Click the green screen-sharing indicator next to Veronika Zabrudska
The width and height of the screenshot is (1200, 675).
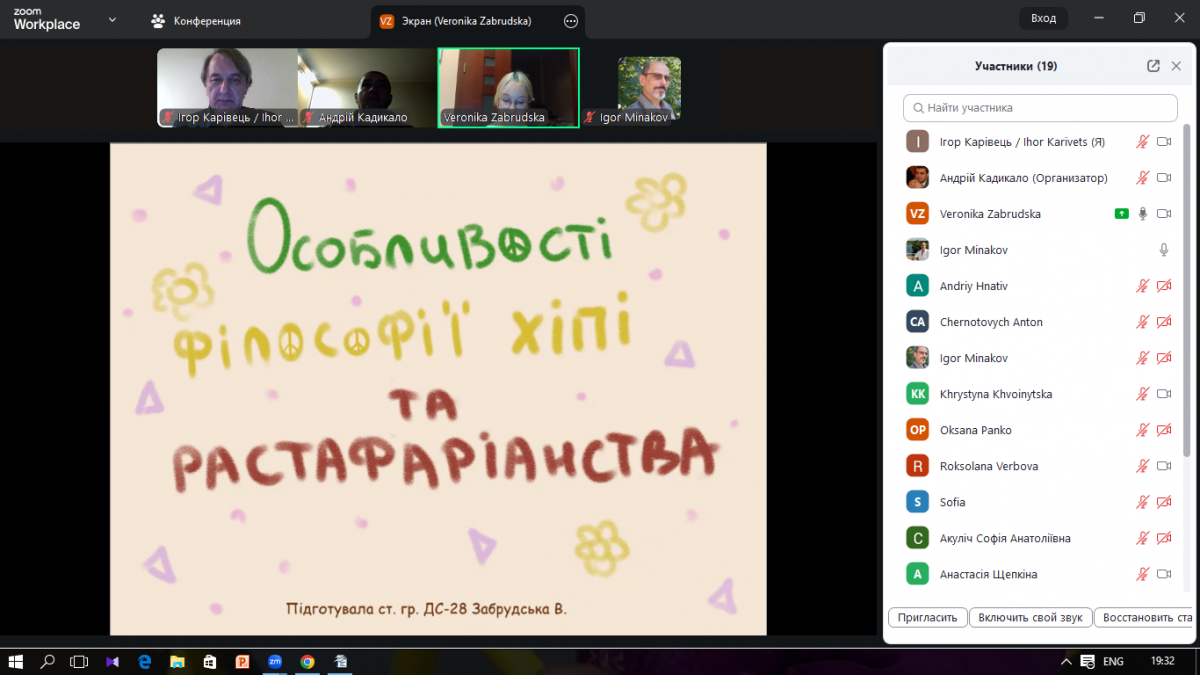tap(1121, 213)
